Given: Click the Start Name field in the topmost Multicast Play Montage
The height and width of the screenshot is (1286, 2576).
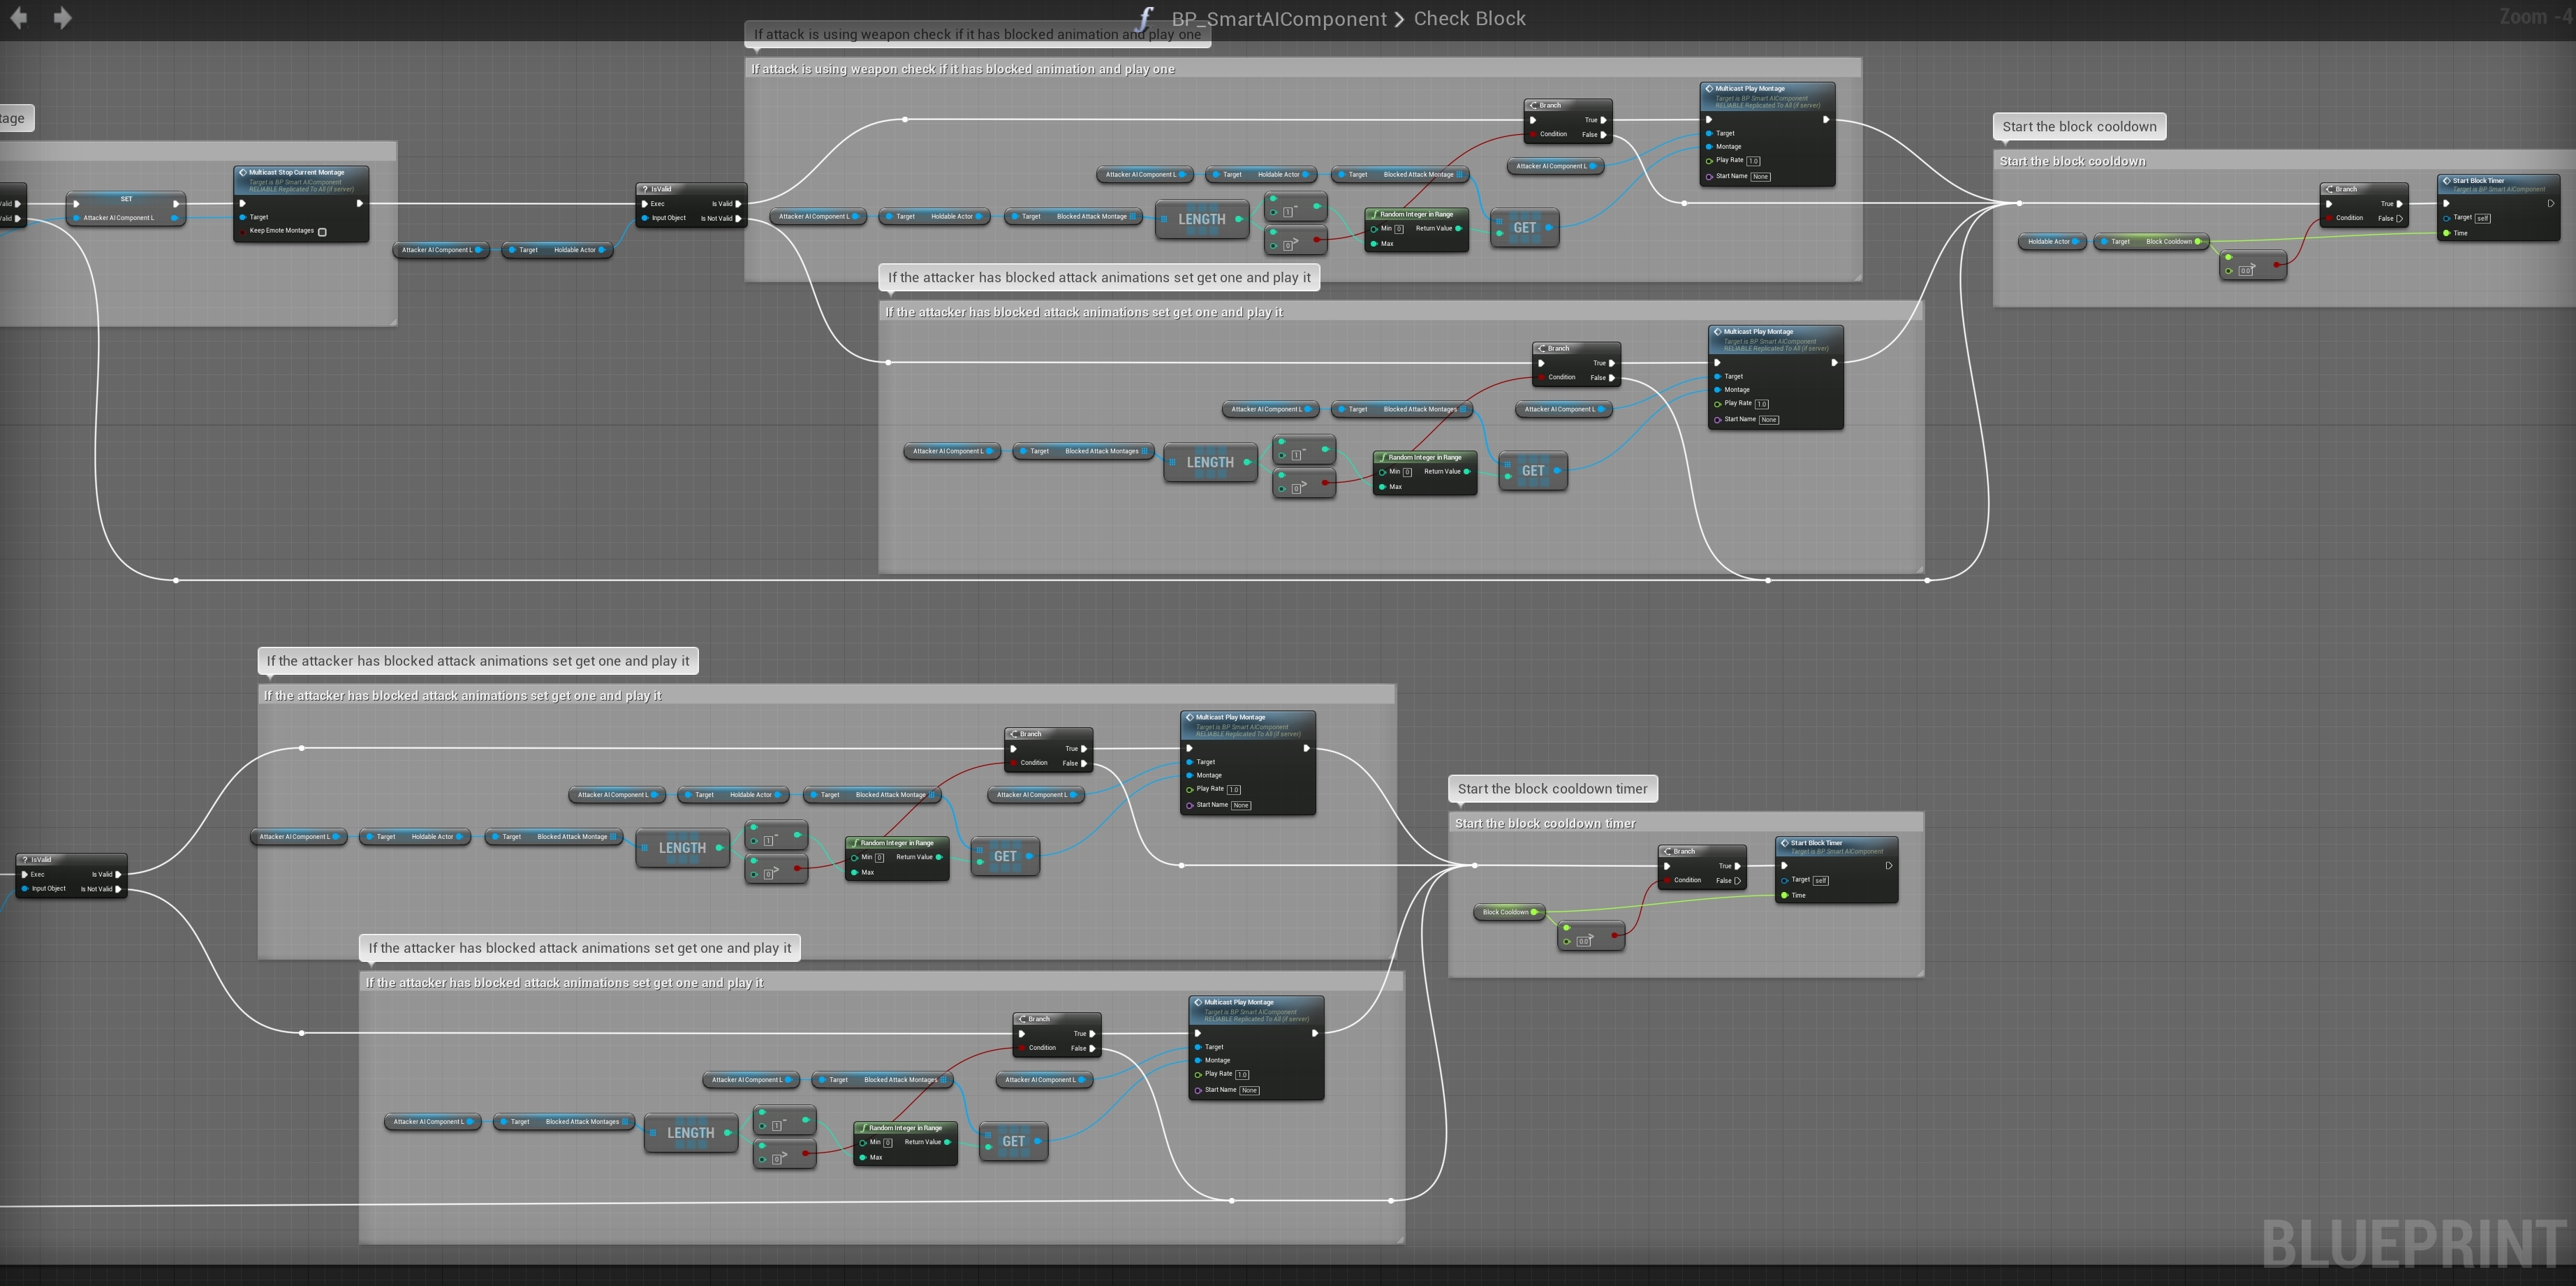Looking at the screenshot, I should coord(1760,177).
